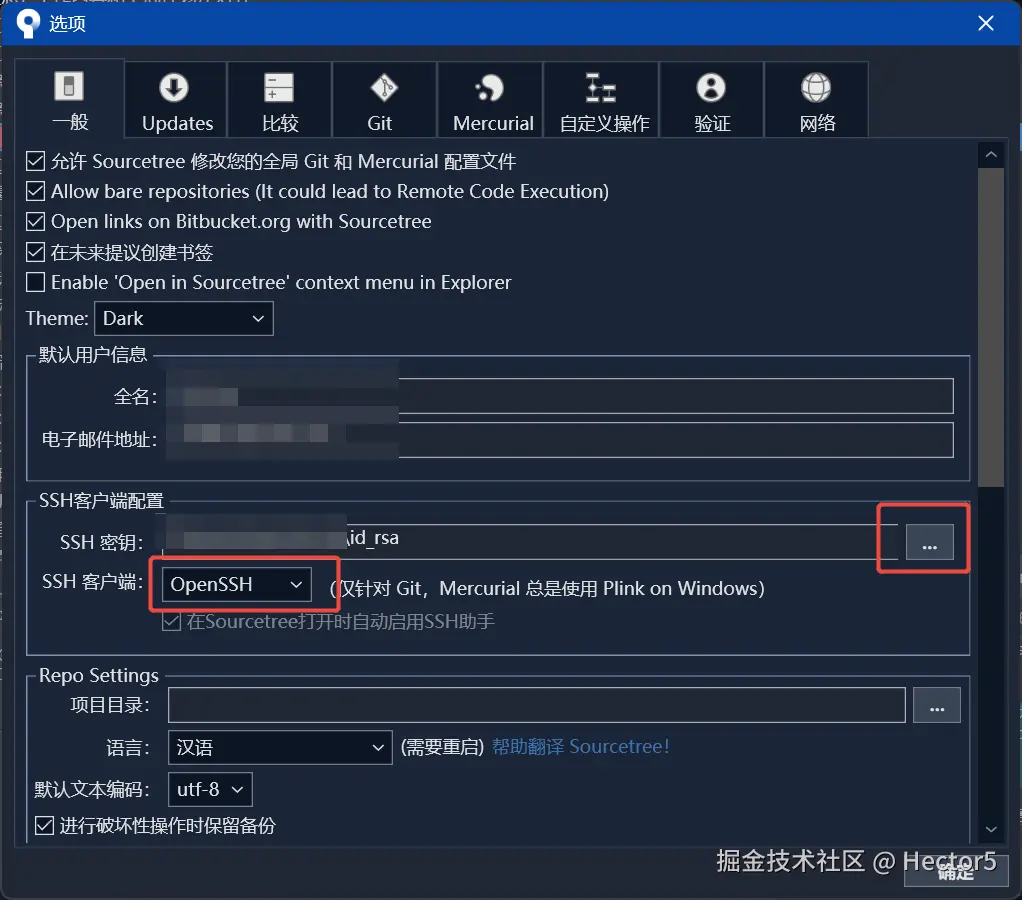Toggle 进行破坏性操作时保留备份 backup option
Viewport: 1022px width, 900px height.
(x=35, y=826)
